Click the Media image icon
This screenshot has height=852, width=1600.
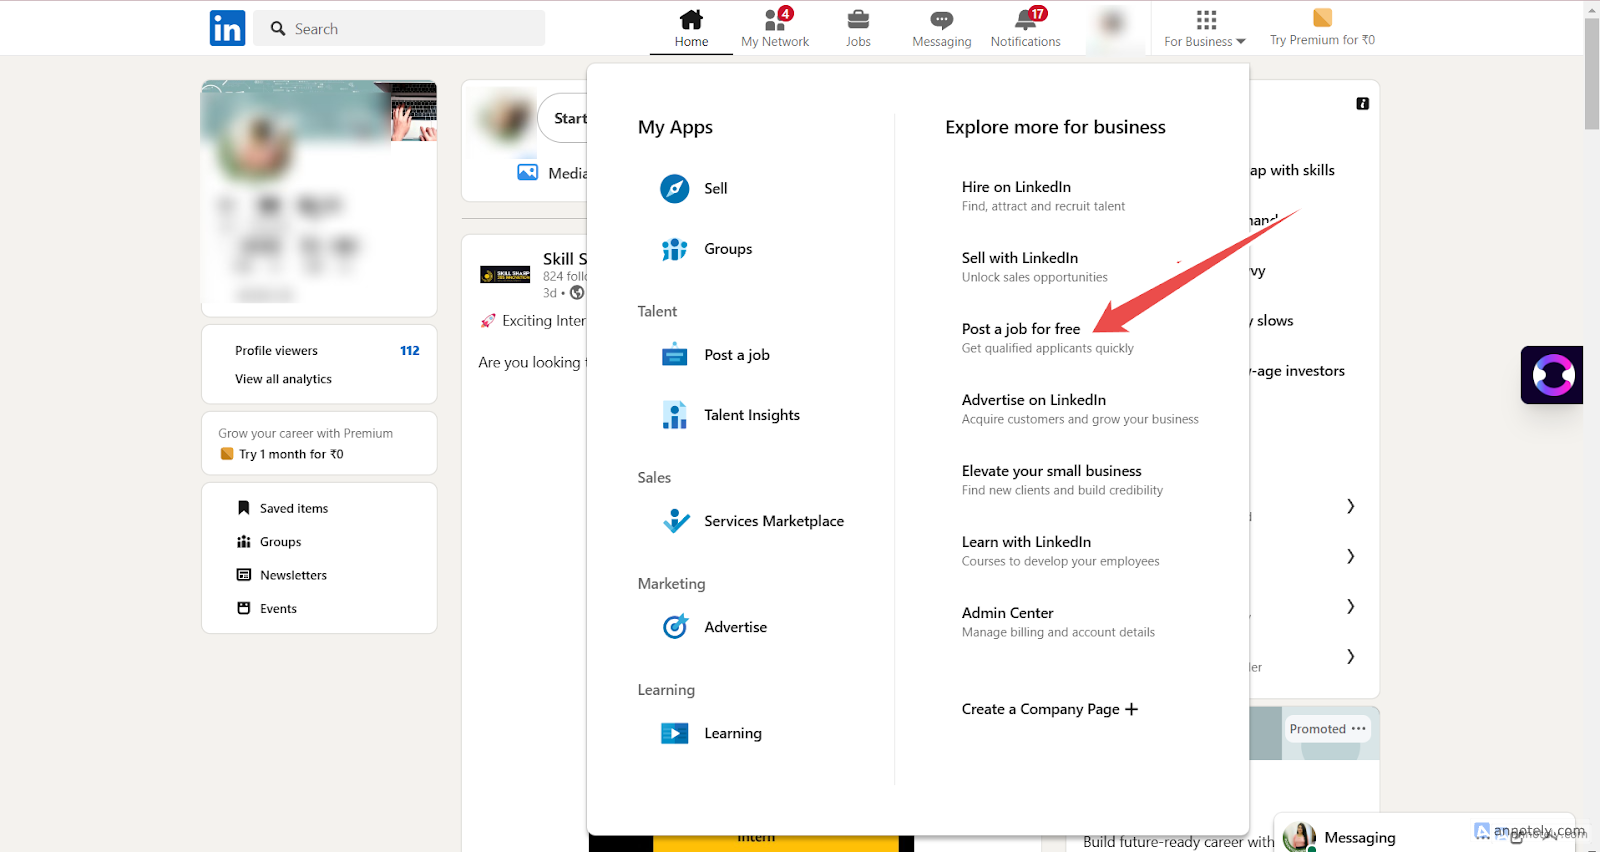pyautogui.click(x=527, y=172)
